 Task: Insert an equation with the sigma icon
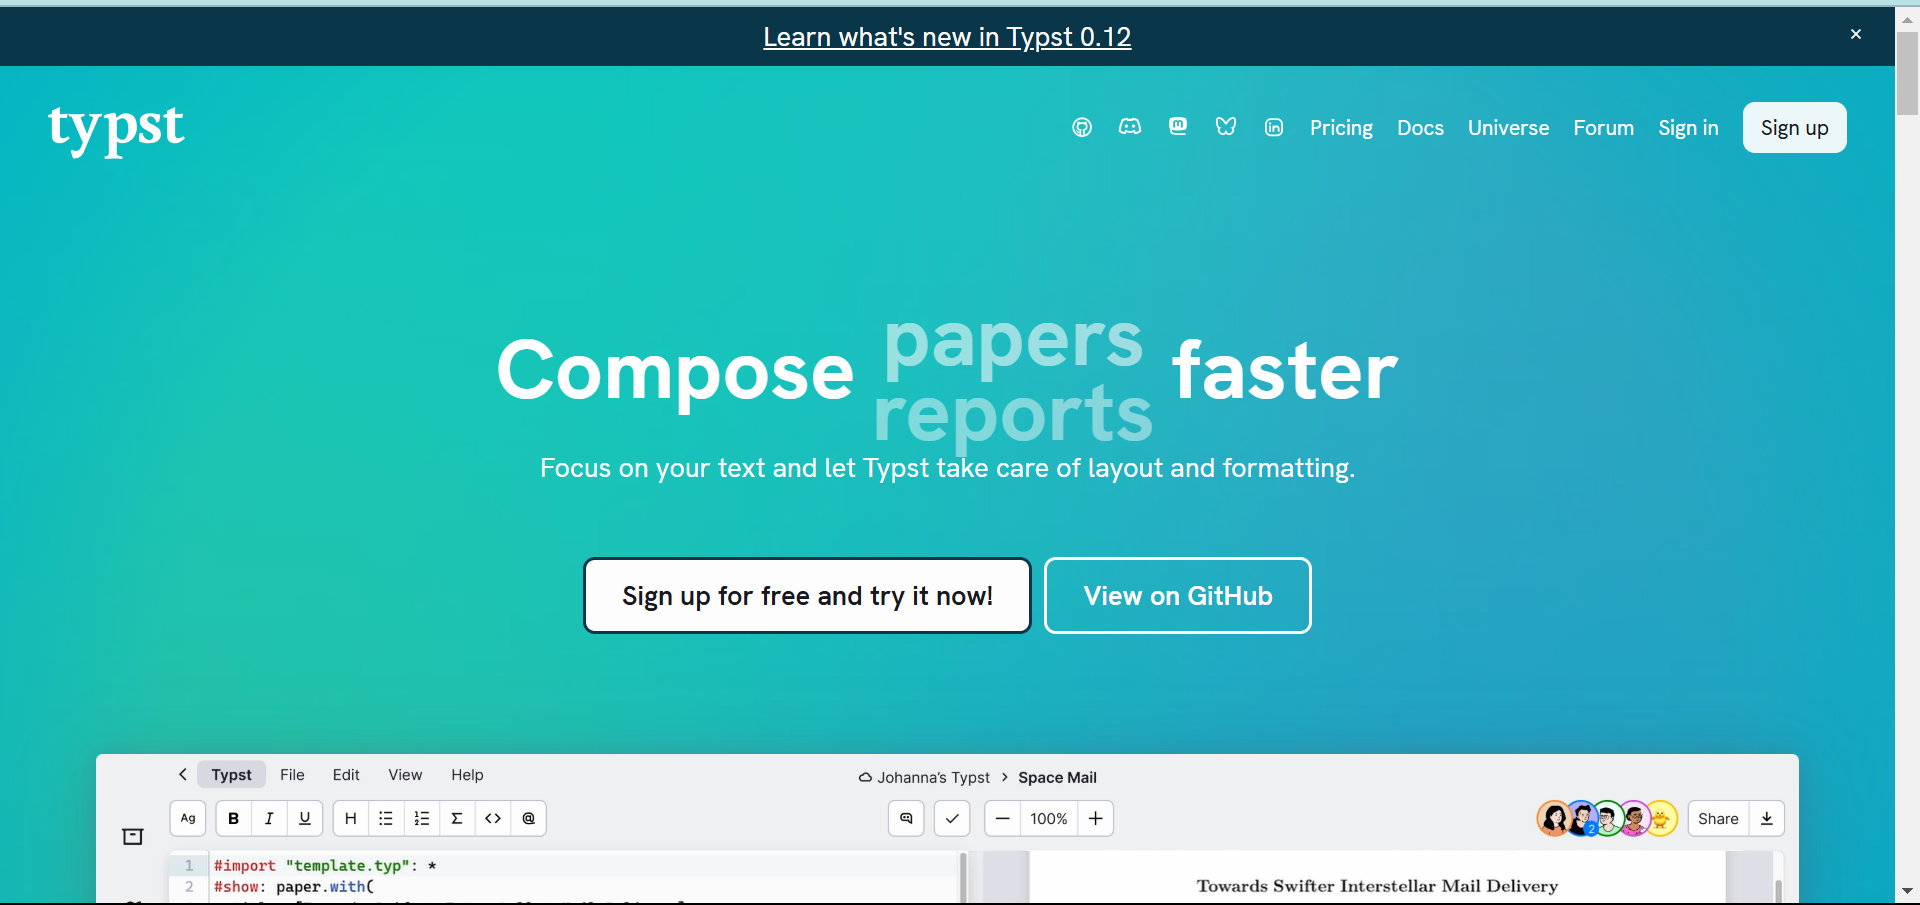pyautogui.click(x=457, y=818)
